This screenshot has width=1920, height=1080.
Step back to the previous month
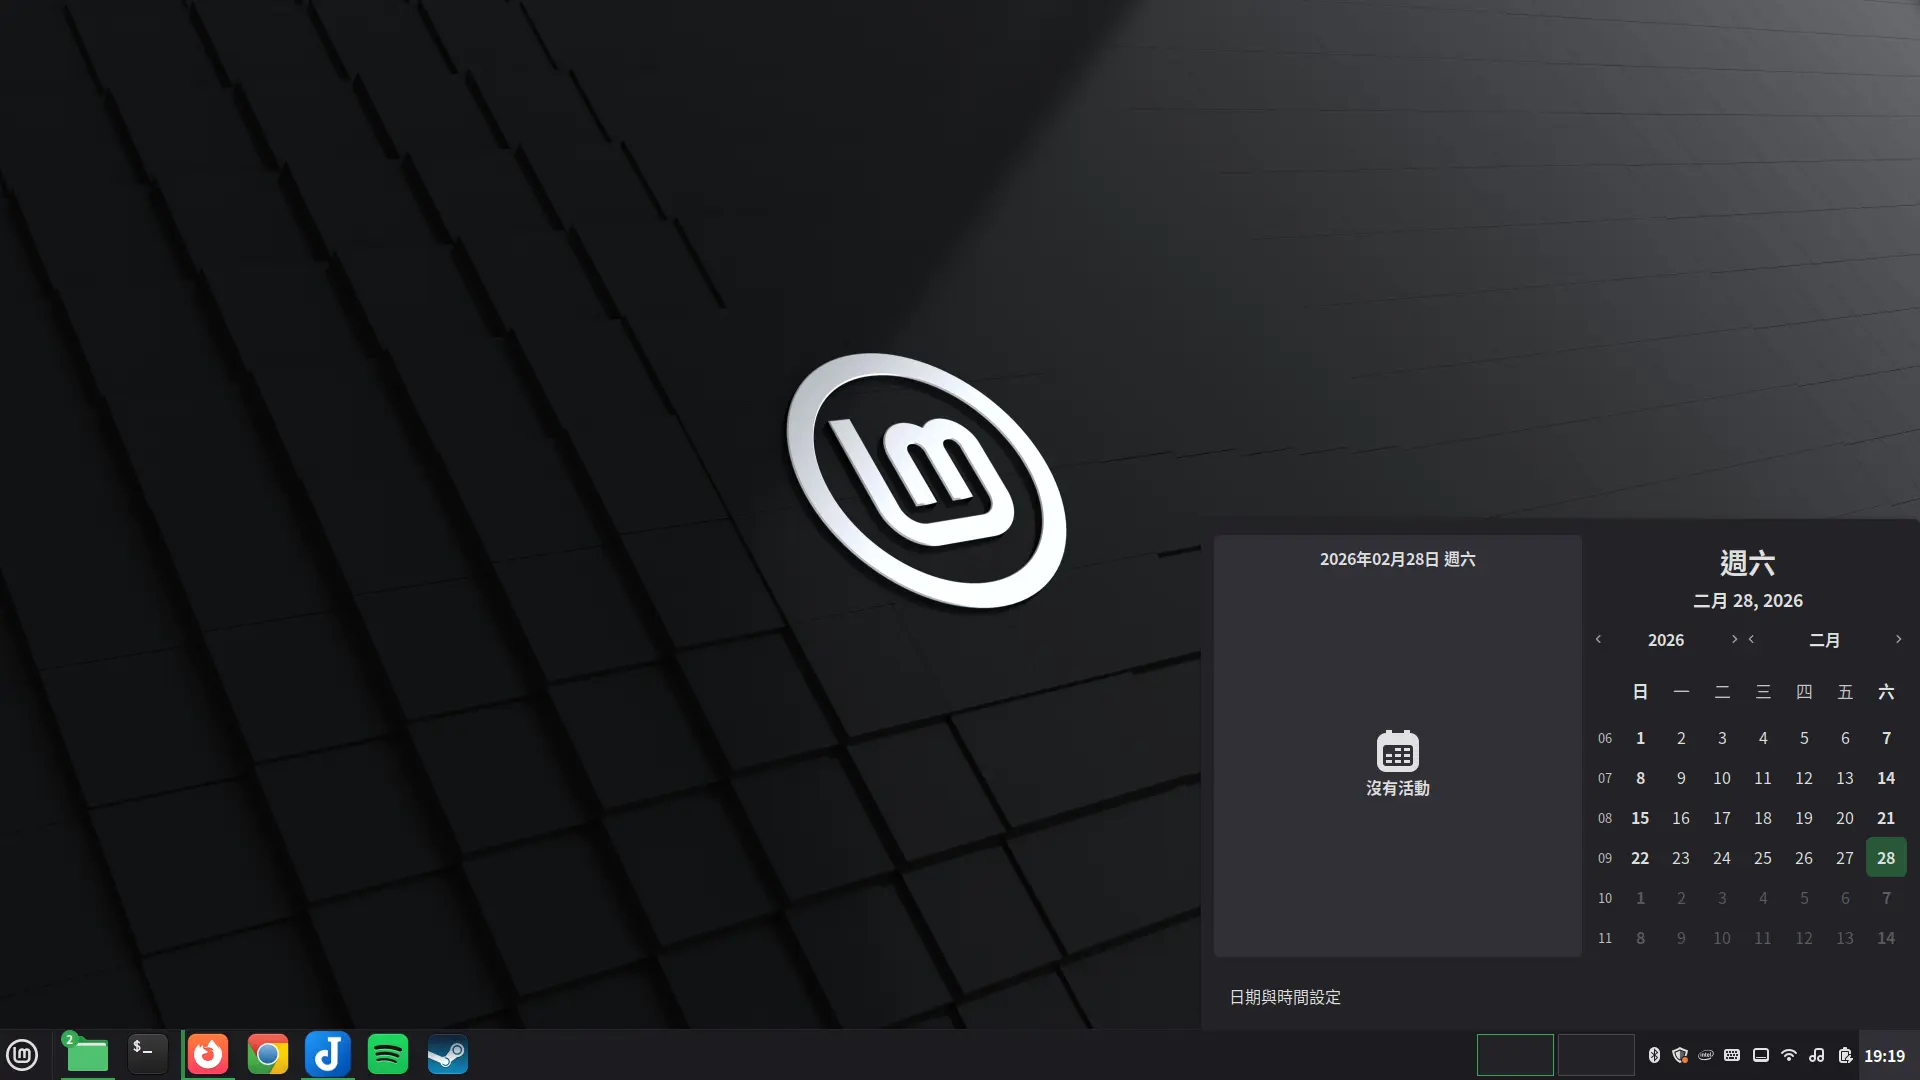1752,639
